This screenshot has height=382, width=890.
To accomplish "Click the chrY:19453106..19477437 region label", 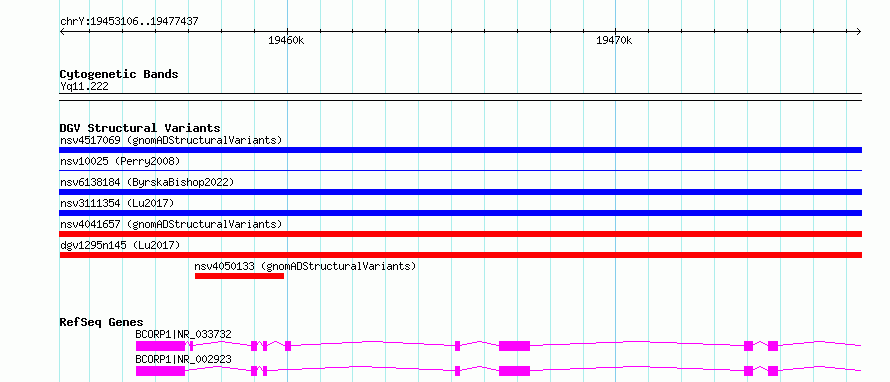I will 129,22.
